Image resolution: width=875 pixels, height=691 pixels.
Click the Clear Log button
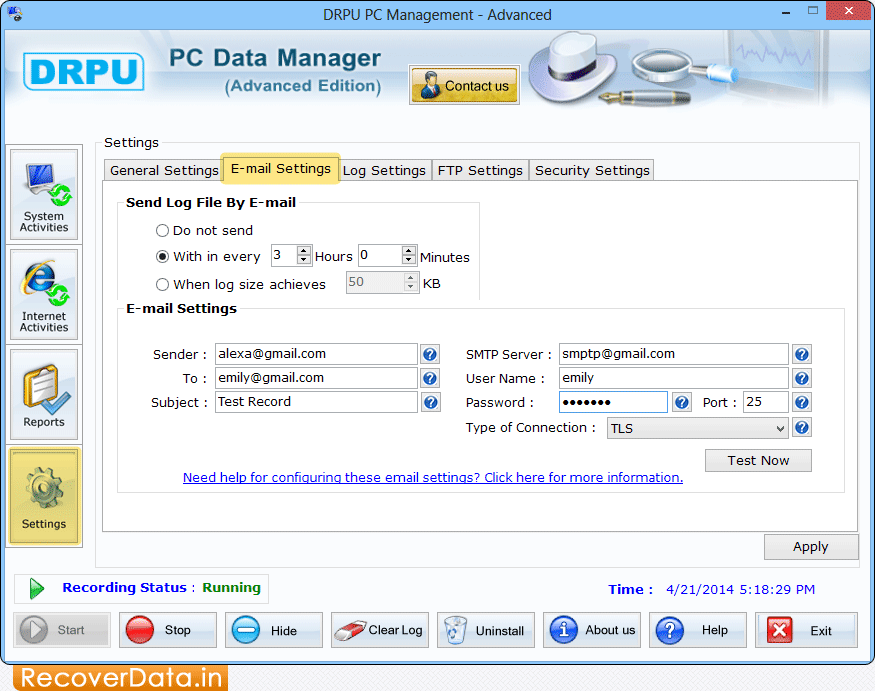tap(379, 630)
